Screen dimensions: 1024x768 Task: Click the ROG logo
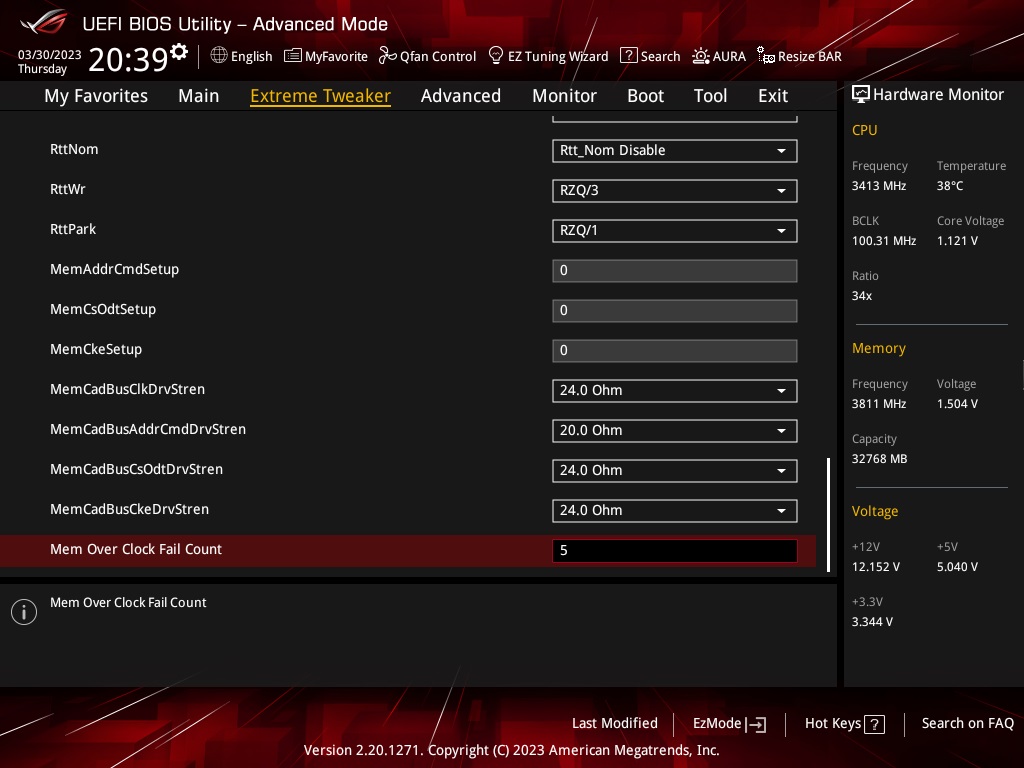pos(43,23)
